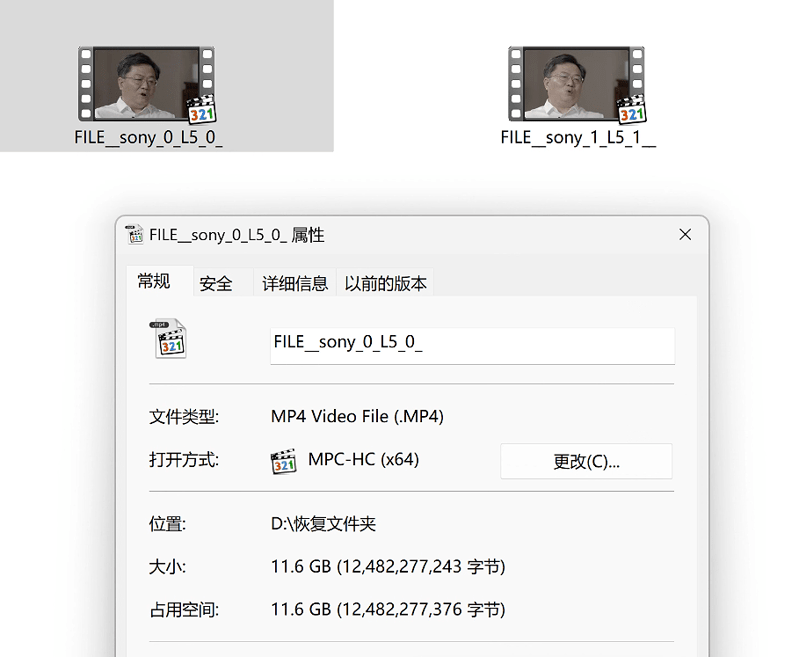Click the FILE__sony_0_L5_0_ file name label
Viewport: 799px width, 657px height.
148,138
